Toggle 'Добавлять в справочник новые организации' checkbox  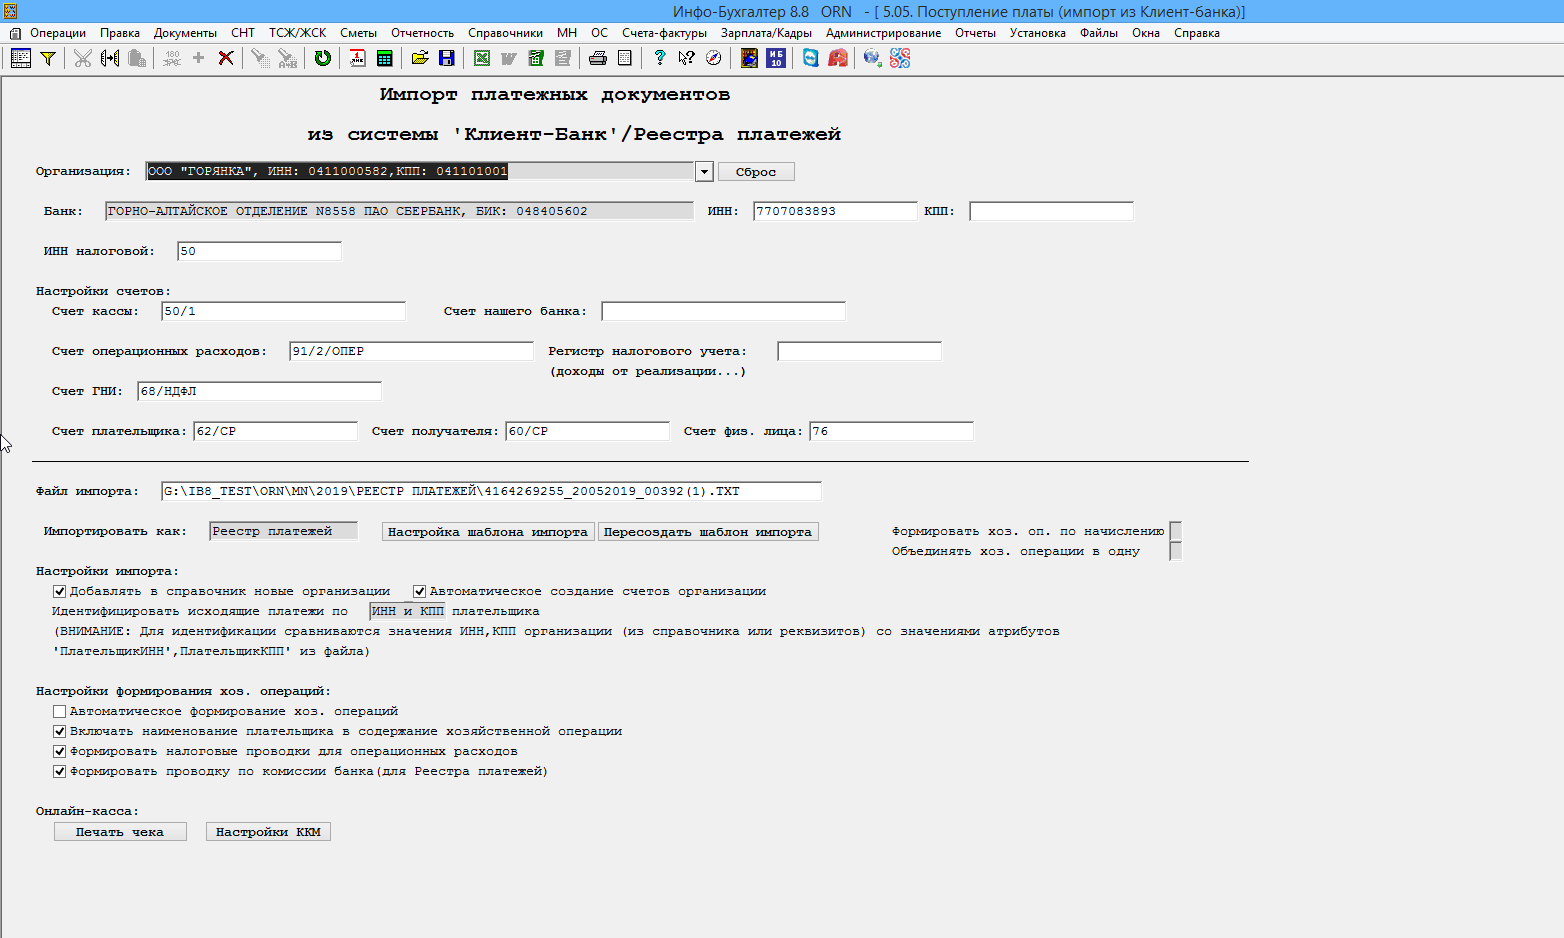[59, 591]
